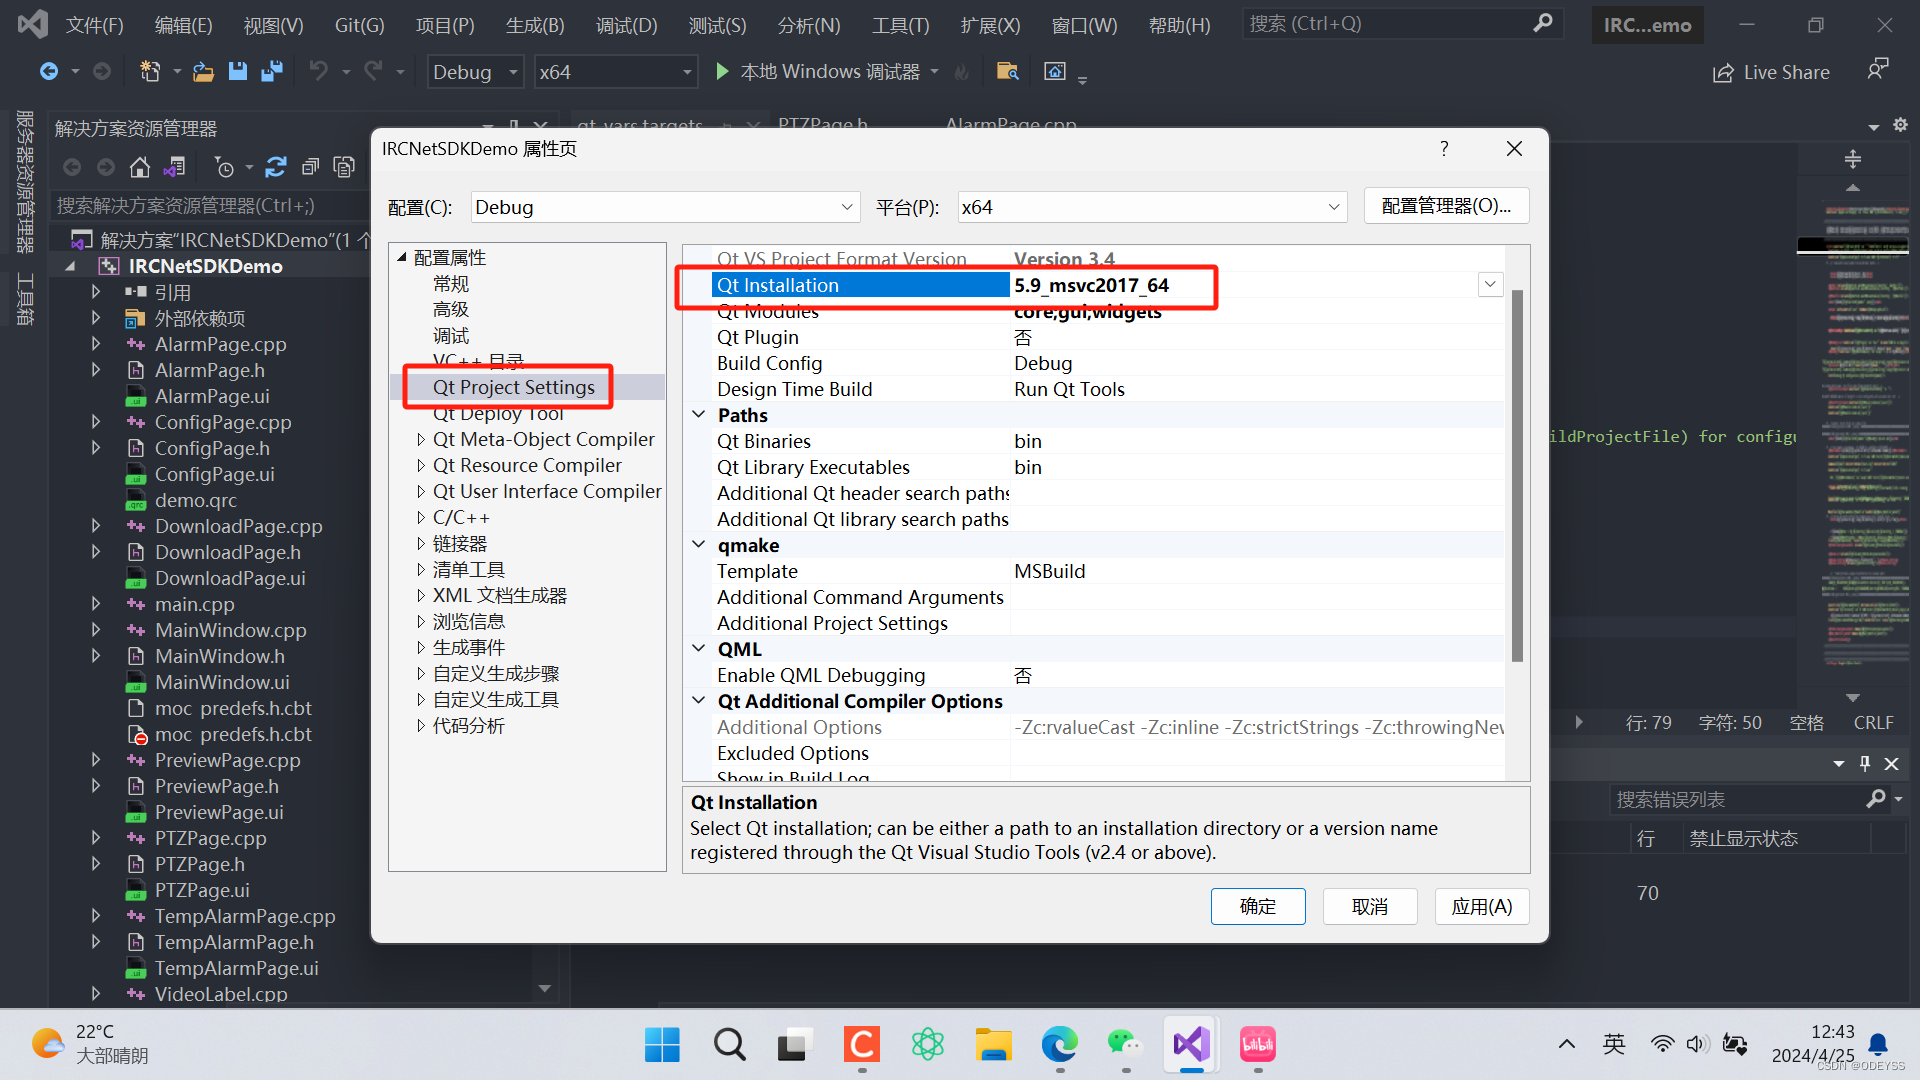Click the 应用(A) button
The width and height of the screenshot is (1920, 1080).
(1482, 906)
